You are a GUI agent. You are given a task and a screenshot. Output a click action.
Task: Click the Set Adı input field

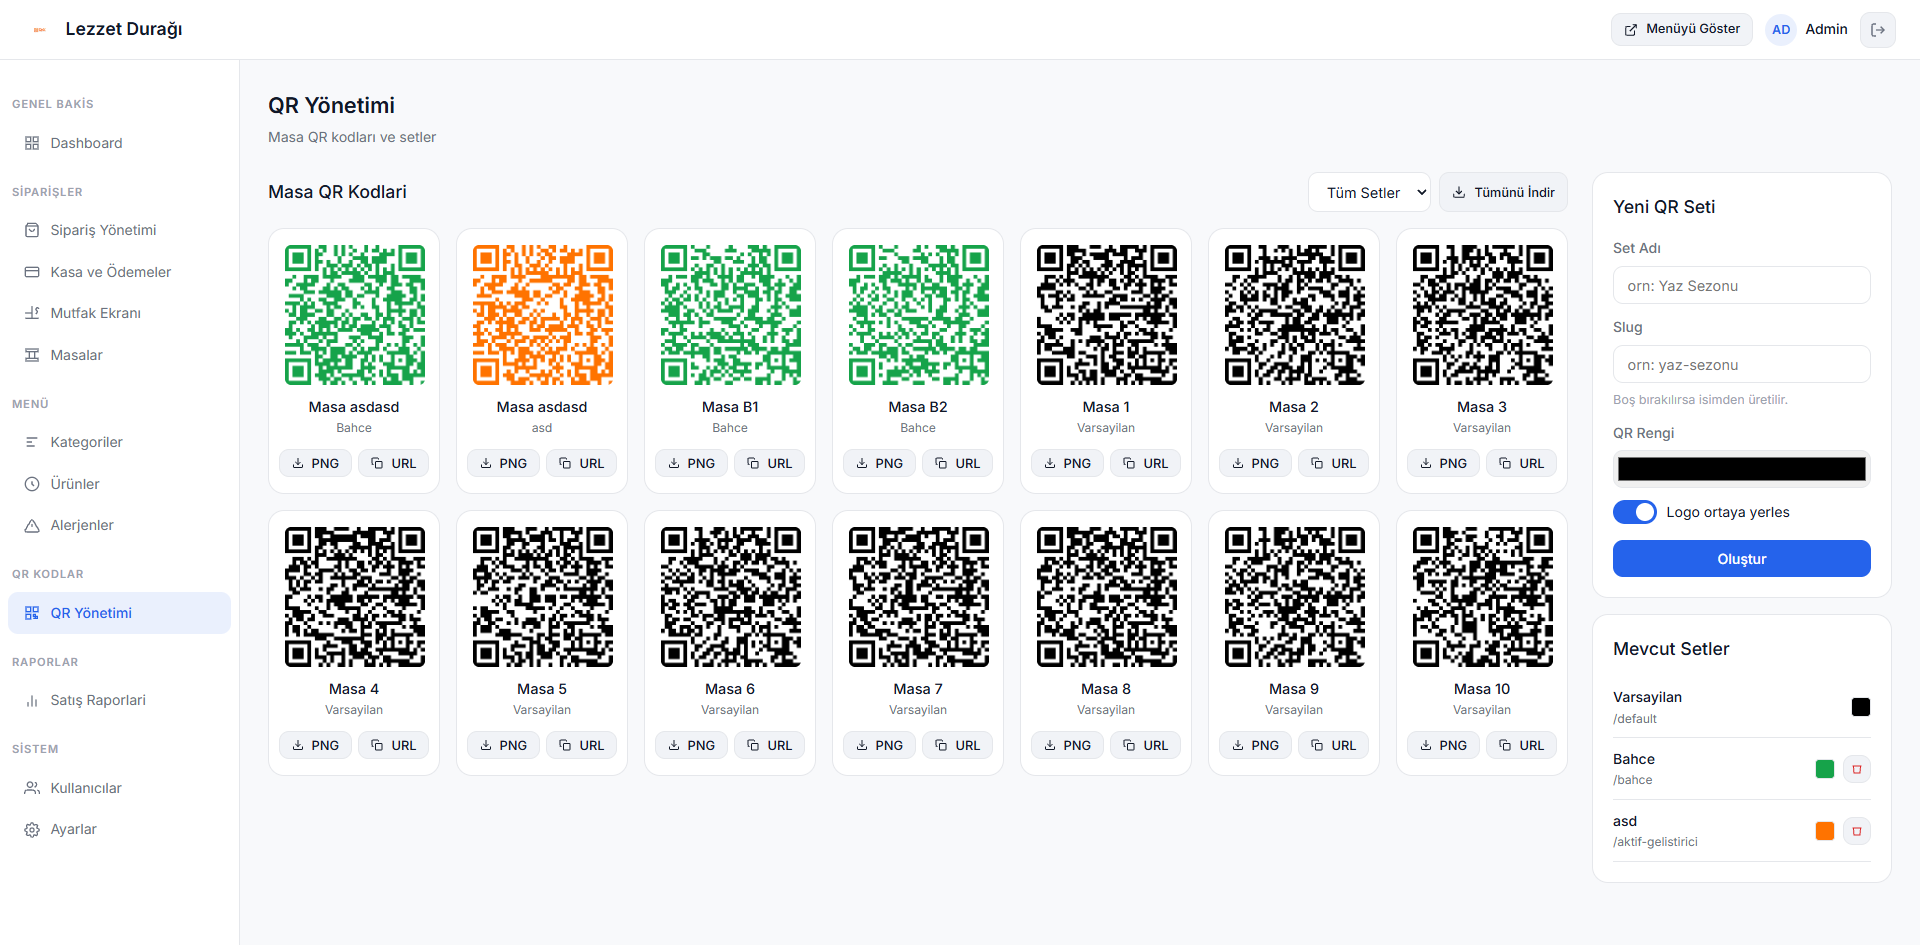tap(1741, 285)
